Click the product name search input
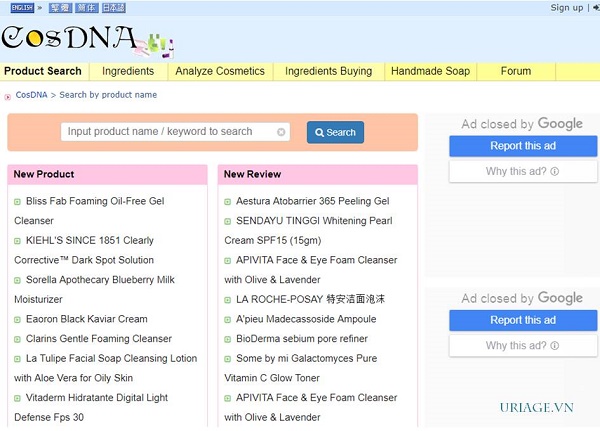The height and width of the screenshot is (431, 600). (x=168, y=132)
